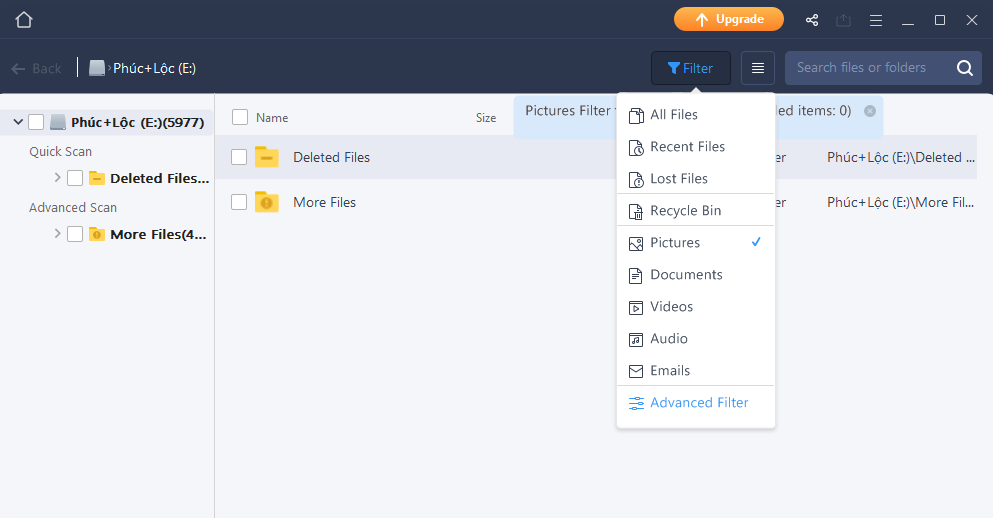Expand the Deleted Files tree node

[x=57, y=178]
